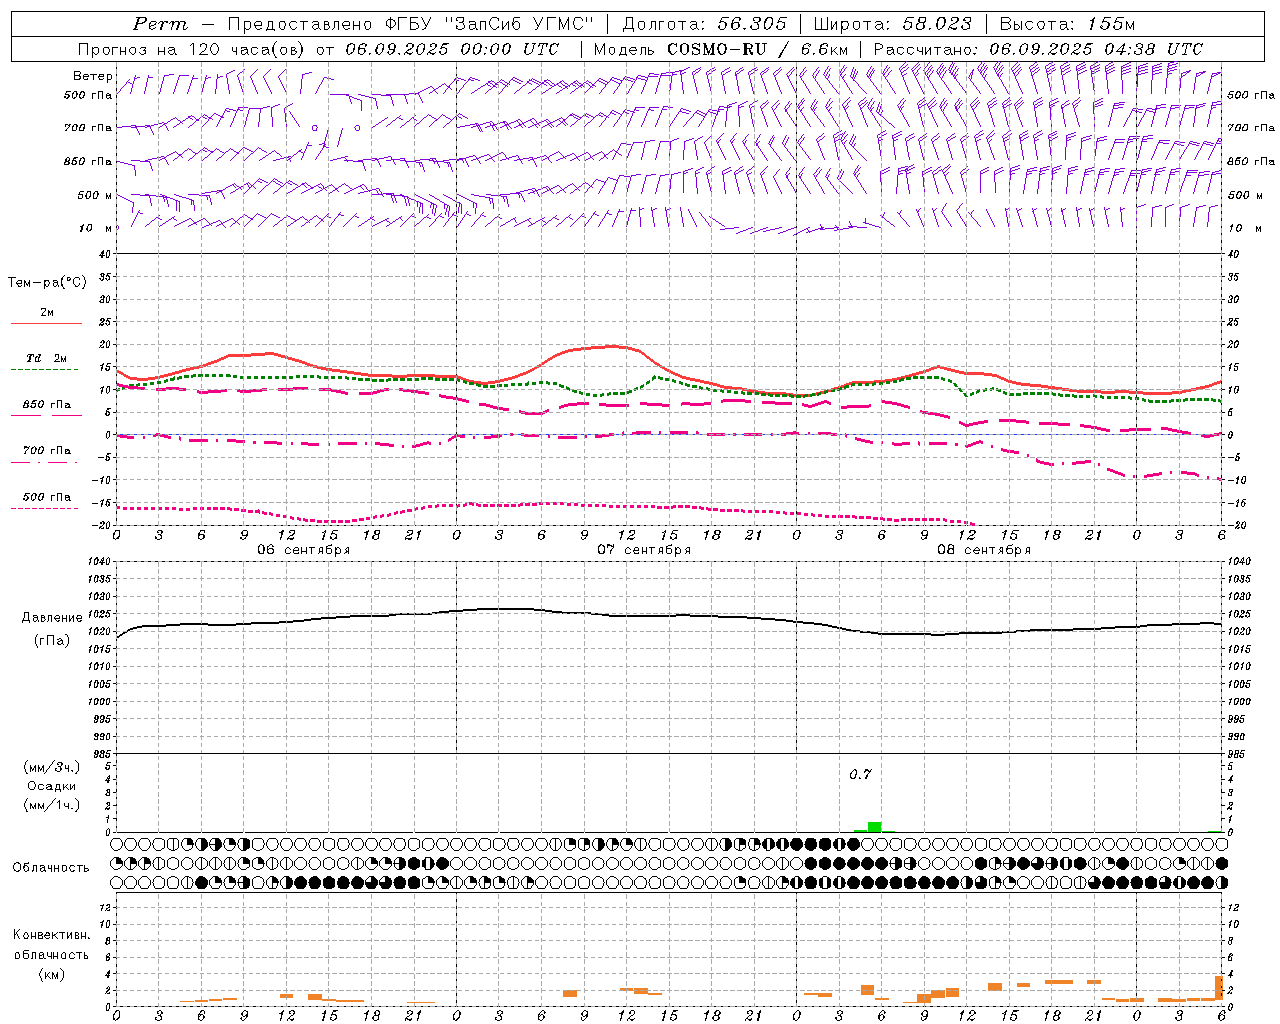The width and height of the screenshot is (1280, 1024).
Task: Click the tall green precipitation bar
Action: [875, 827]
